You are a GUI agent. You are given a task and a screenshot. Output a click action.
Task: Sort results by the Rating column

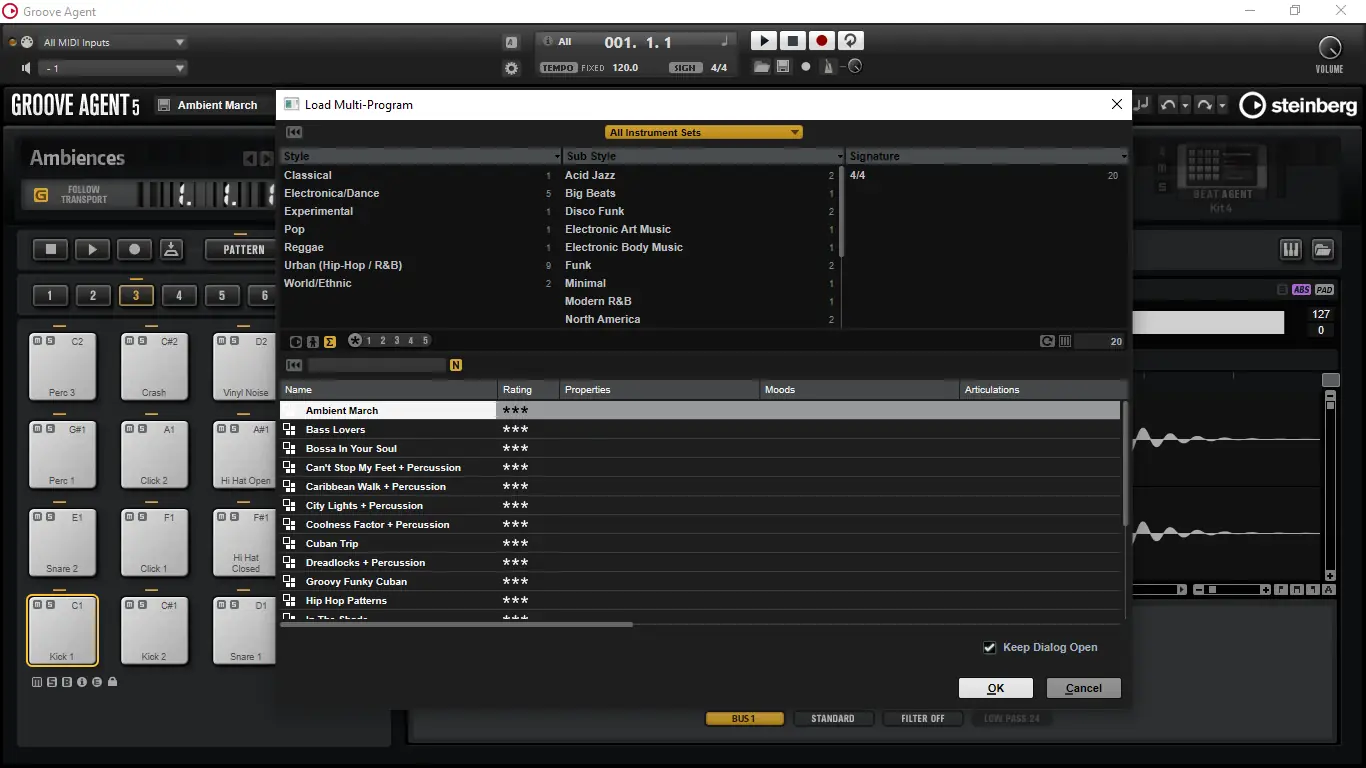point(528,389)
